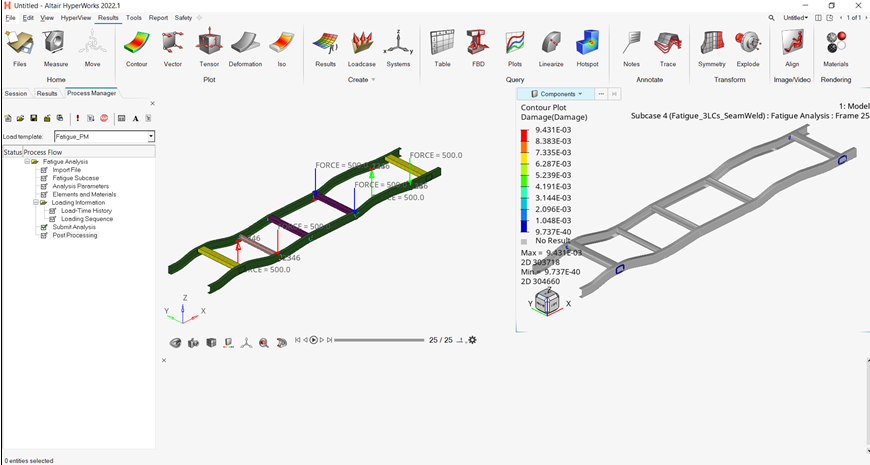This screenshot has width=870, height=465.
Task: Check the Post Processing step box
Action: click(x=44, y=236)
